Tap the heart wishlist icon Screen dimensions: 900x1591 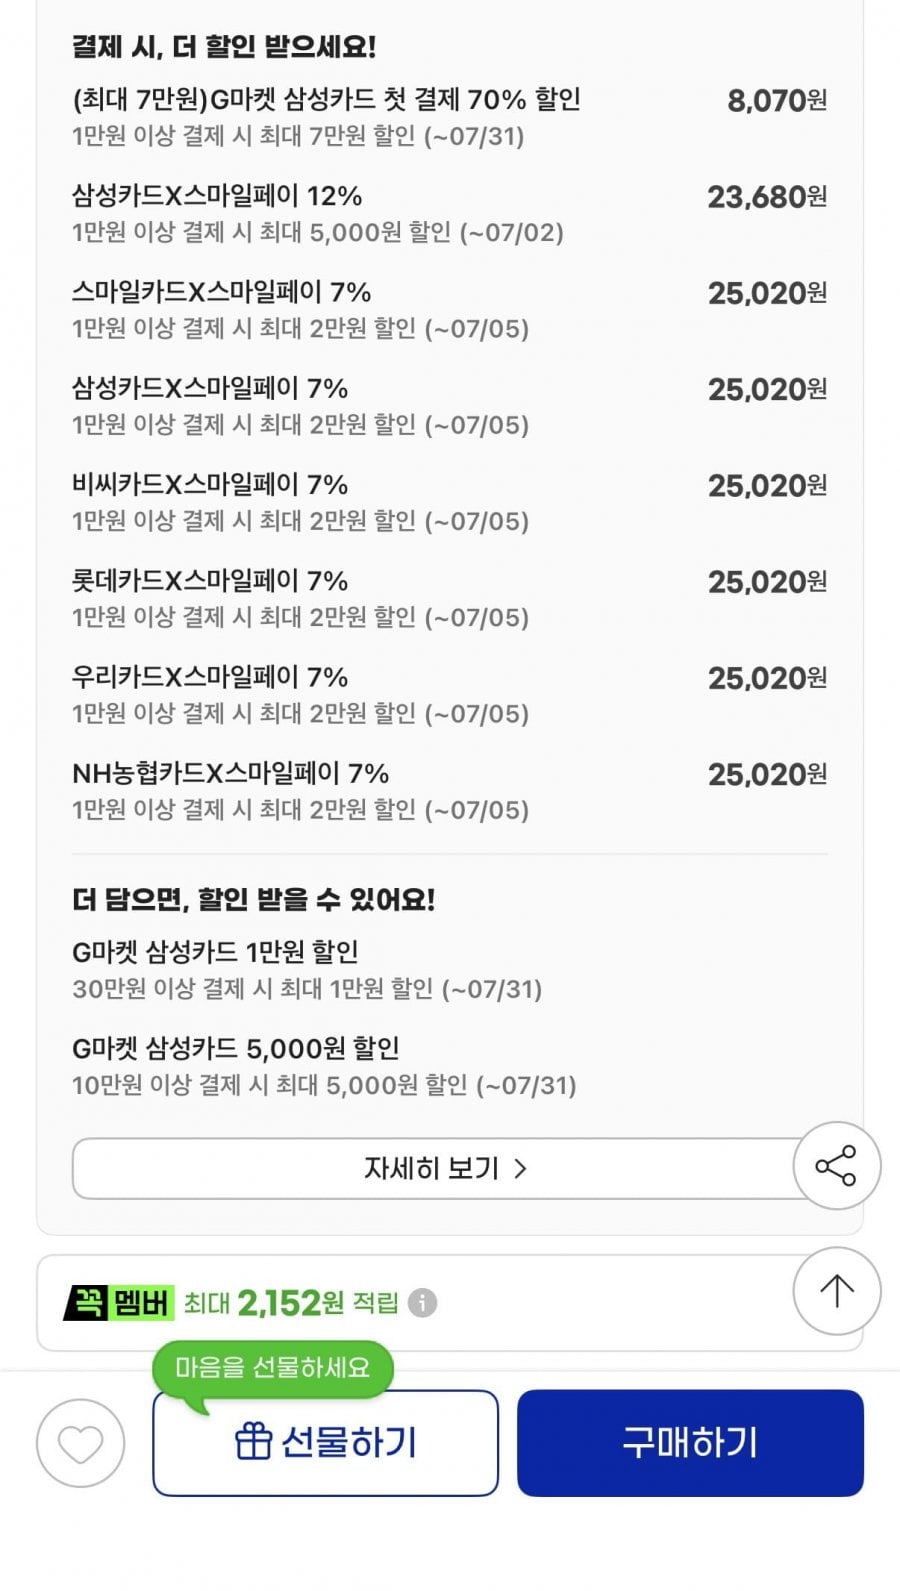click(80, 1443)
